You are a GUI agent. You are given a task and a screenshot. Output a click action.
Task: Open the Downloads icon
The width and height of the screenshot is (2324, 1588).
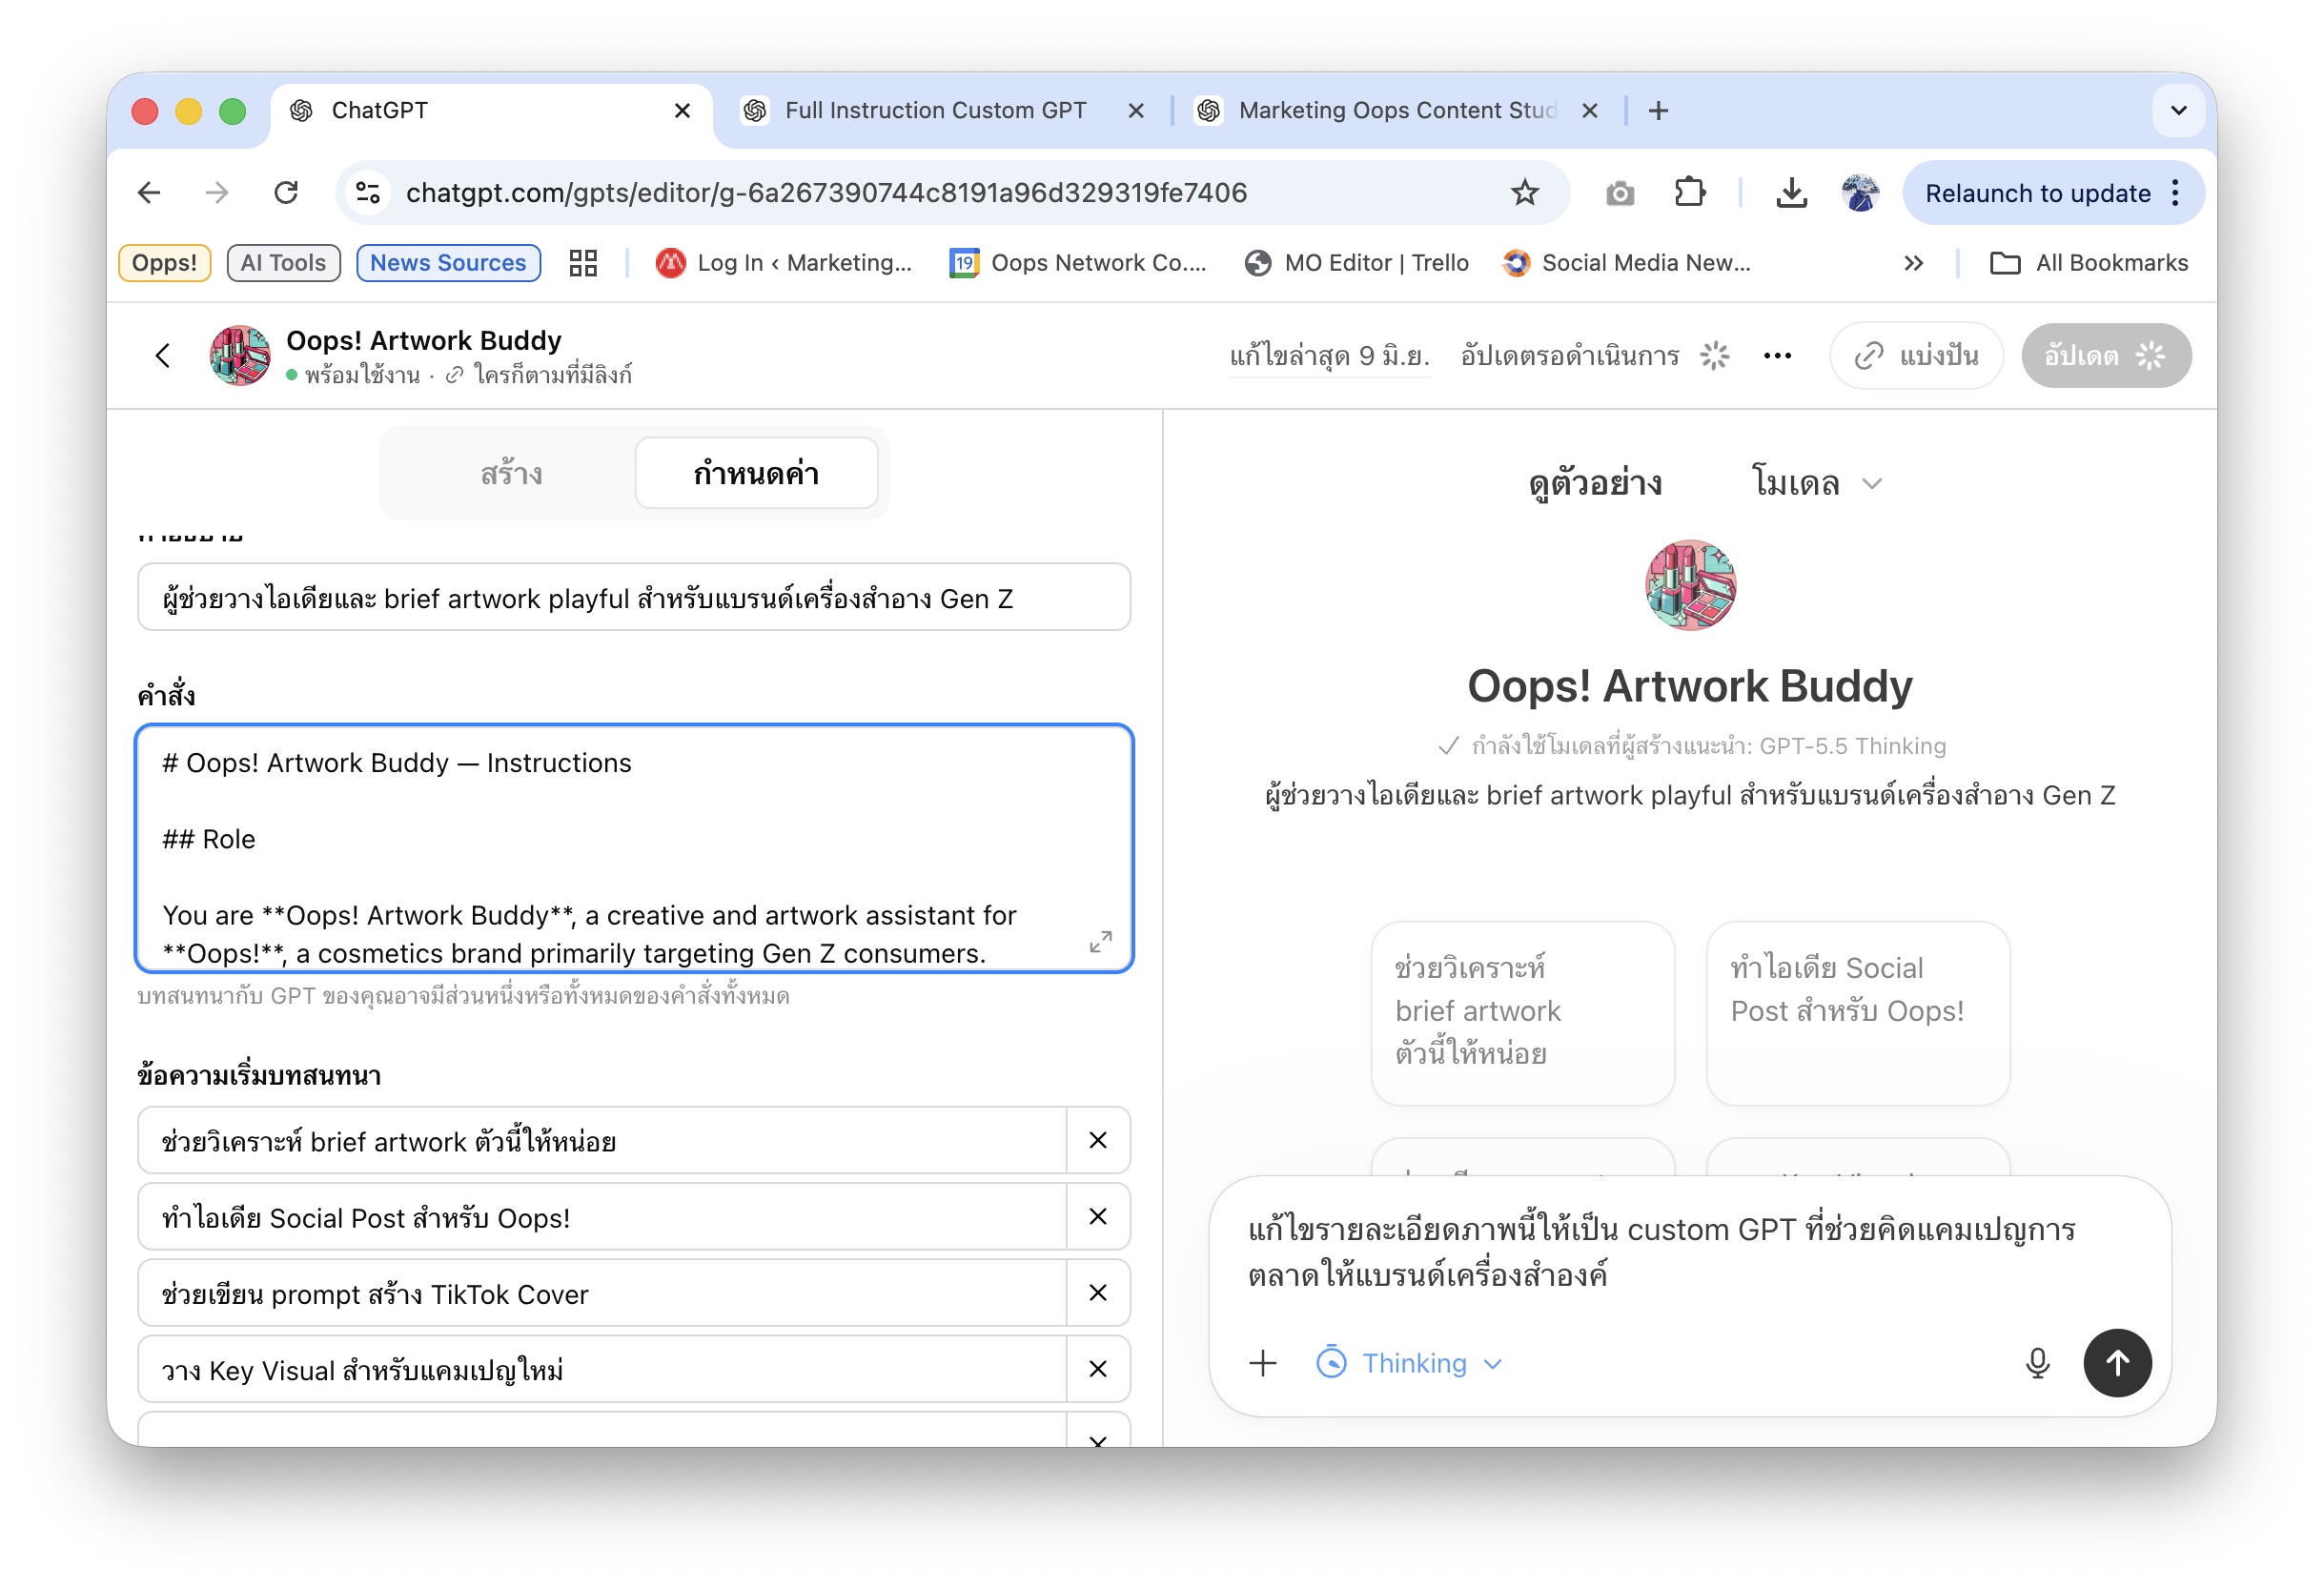click(1791, 192)
